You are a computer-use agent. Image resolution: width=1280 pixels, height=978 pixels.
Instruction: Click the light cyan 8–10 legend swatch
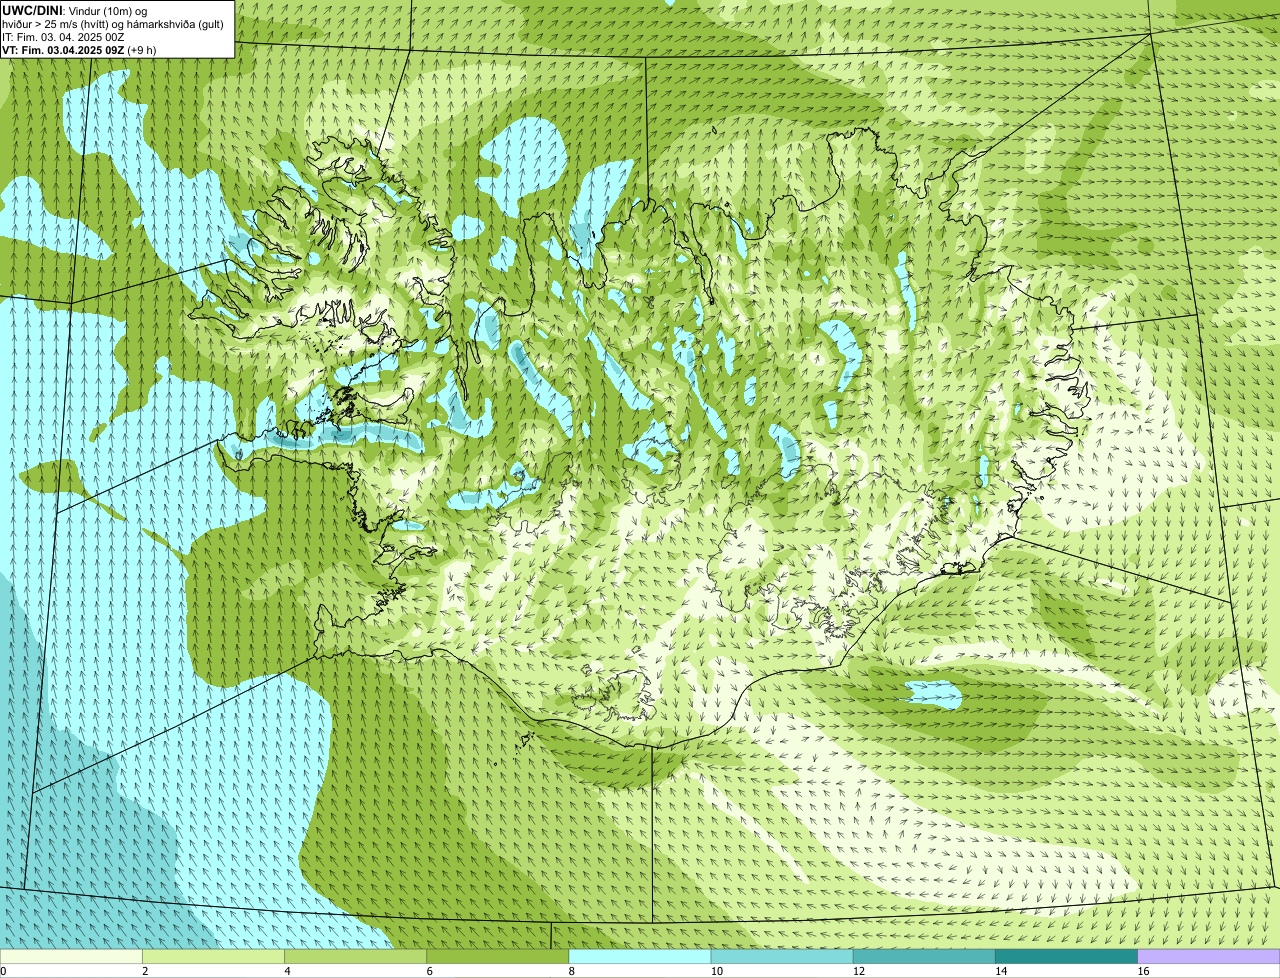click(639, 957)
